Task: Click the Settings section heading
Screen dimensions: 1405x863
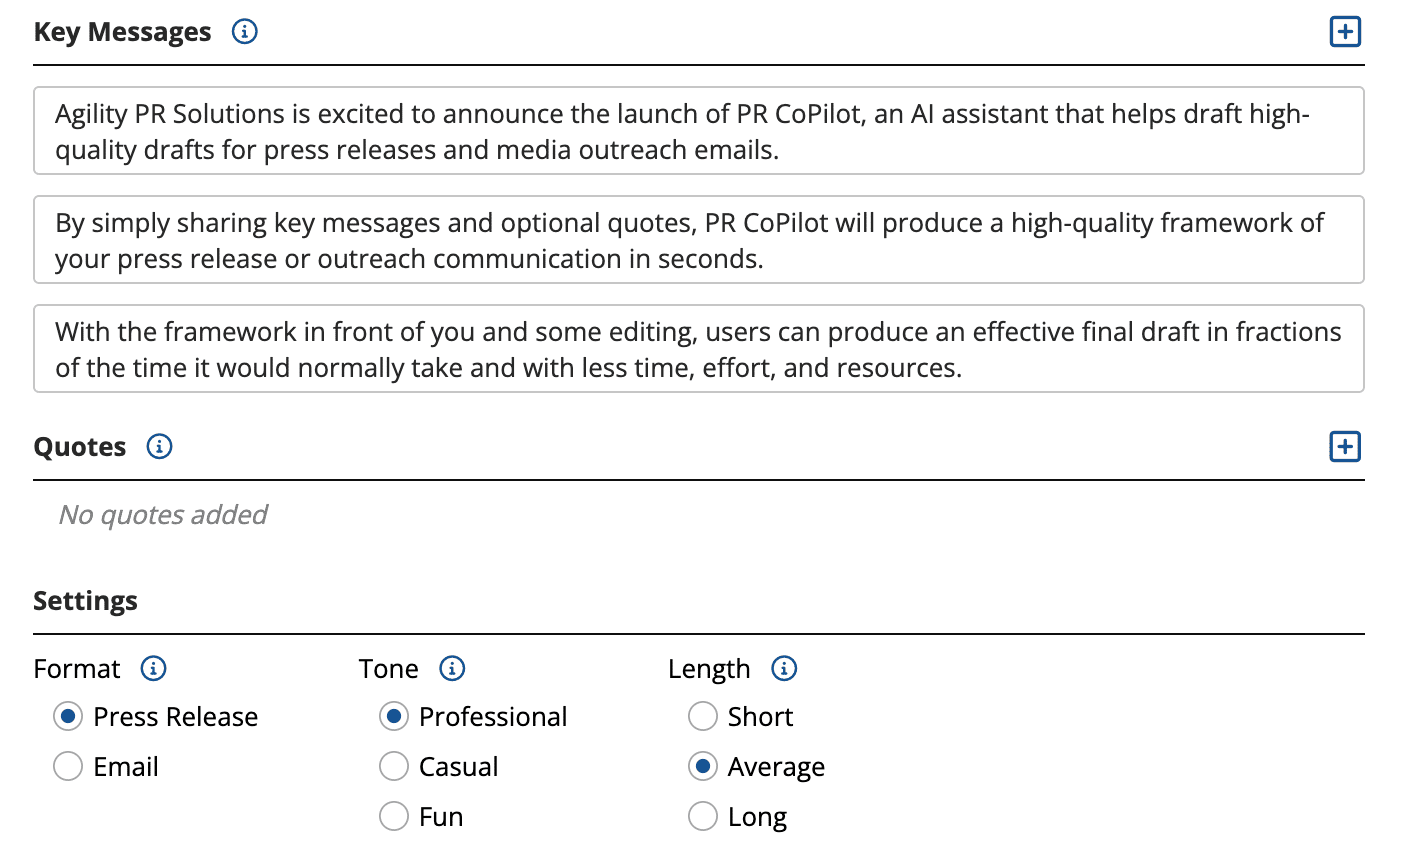Action: pos(86,601)
